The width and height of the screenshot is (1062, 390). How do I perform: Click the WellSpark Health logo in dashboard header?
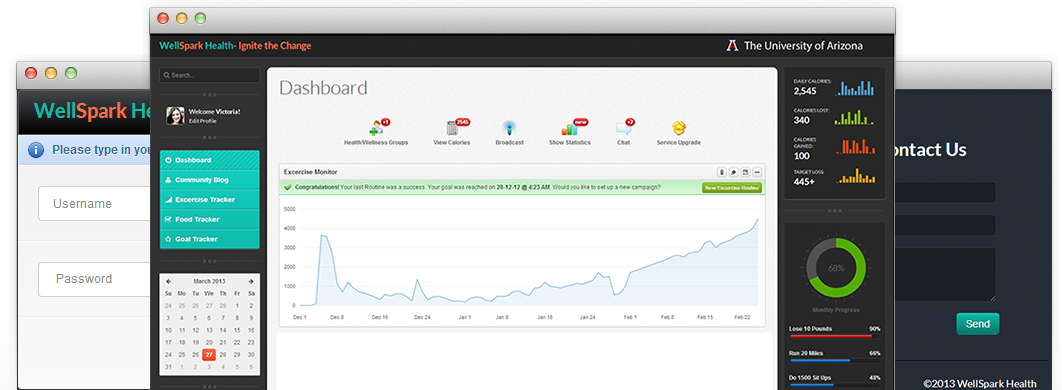[235, 46]
